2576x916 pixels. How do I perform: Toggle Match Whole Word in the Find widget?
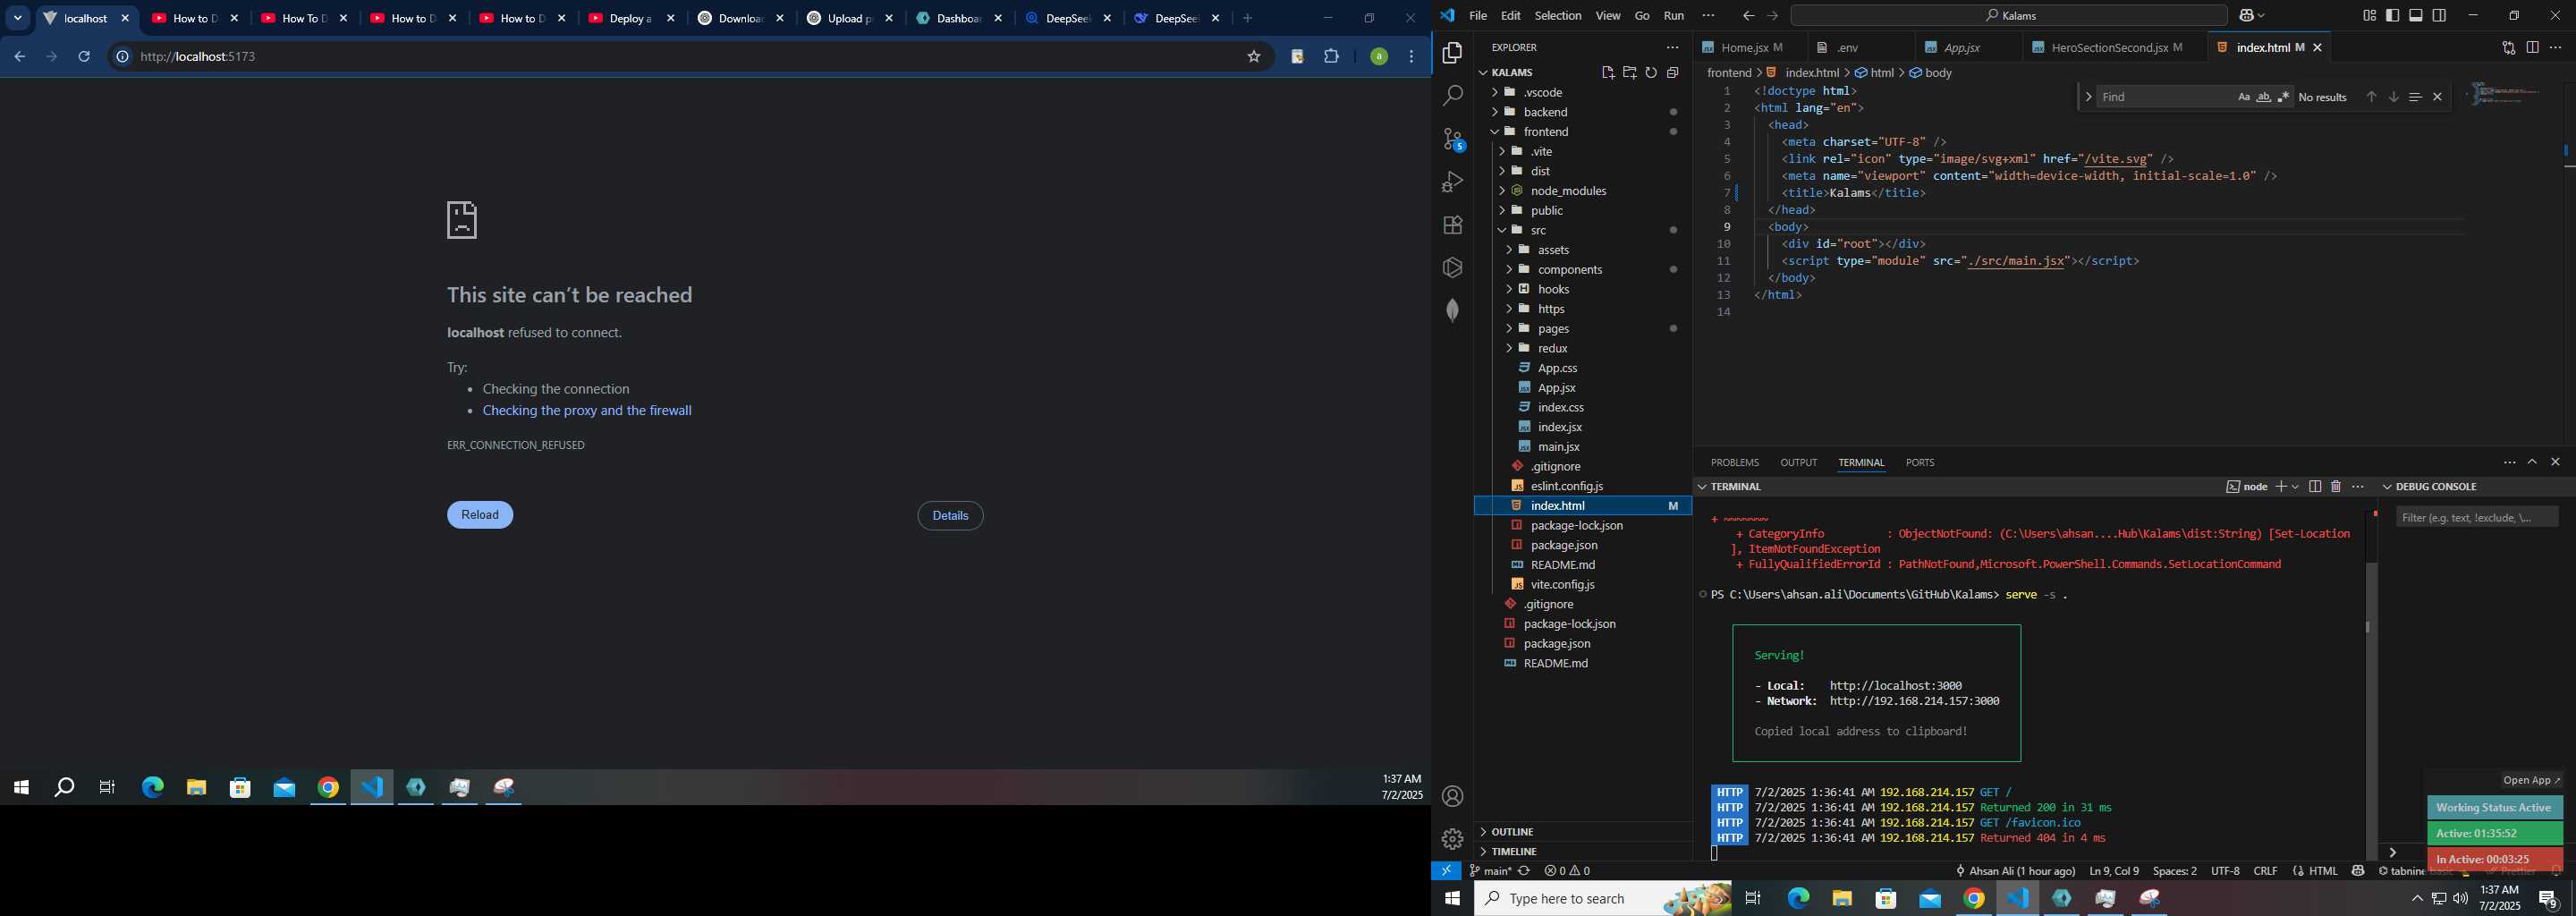coord(2264,97)
